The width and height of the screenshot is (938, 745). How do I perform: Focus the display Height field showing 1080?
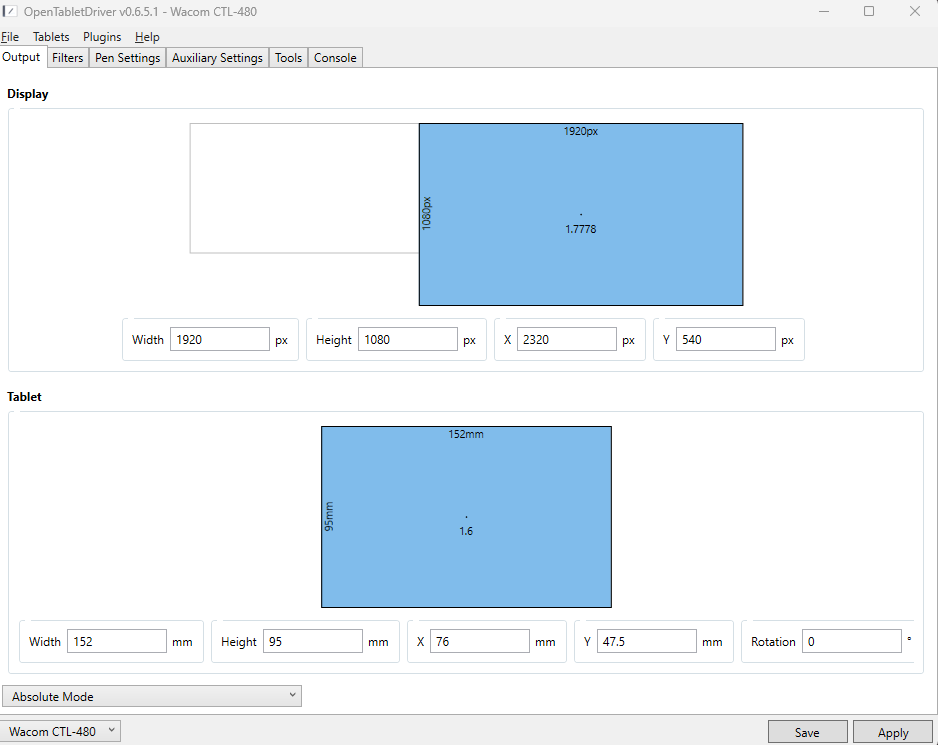click(408, 340)
